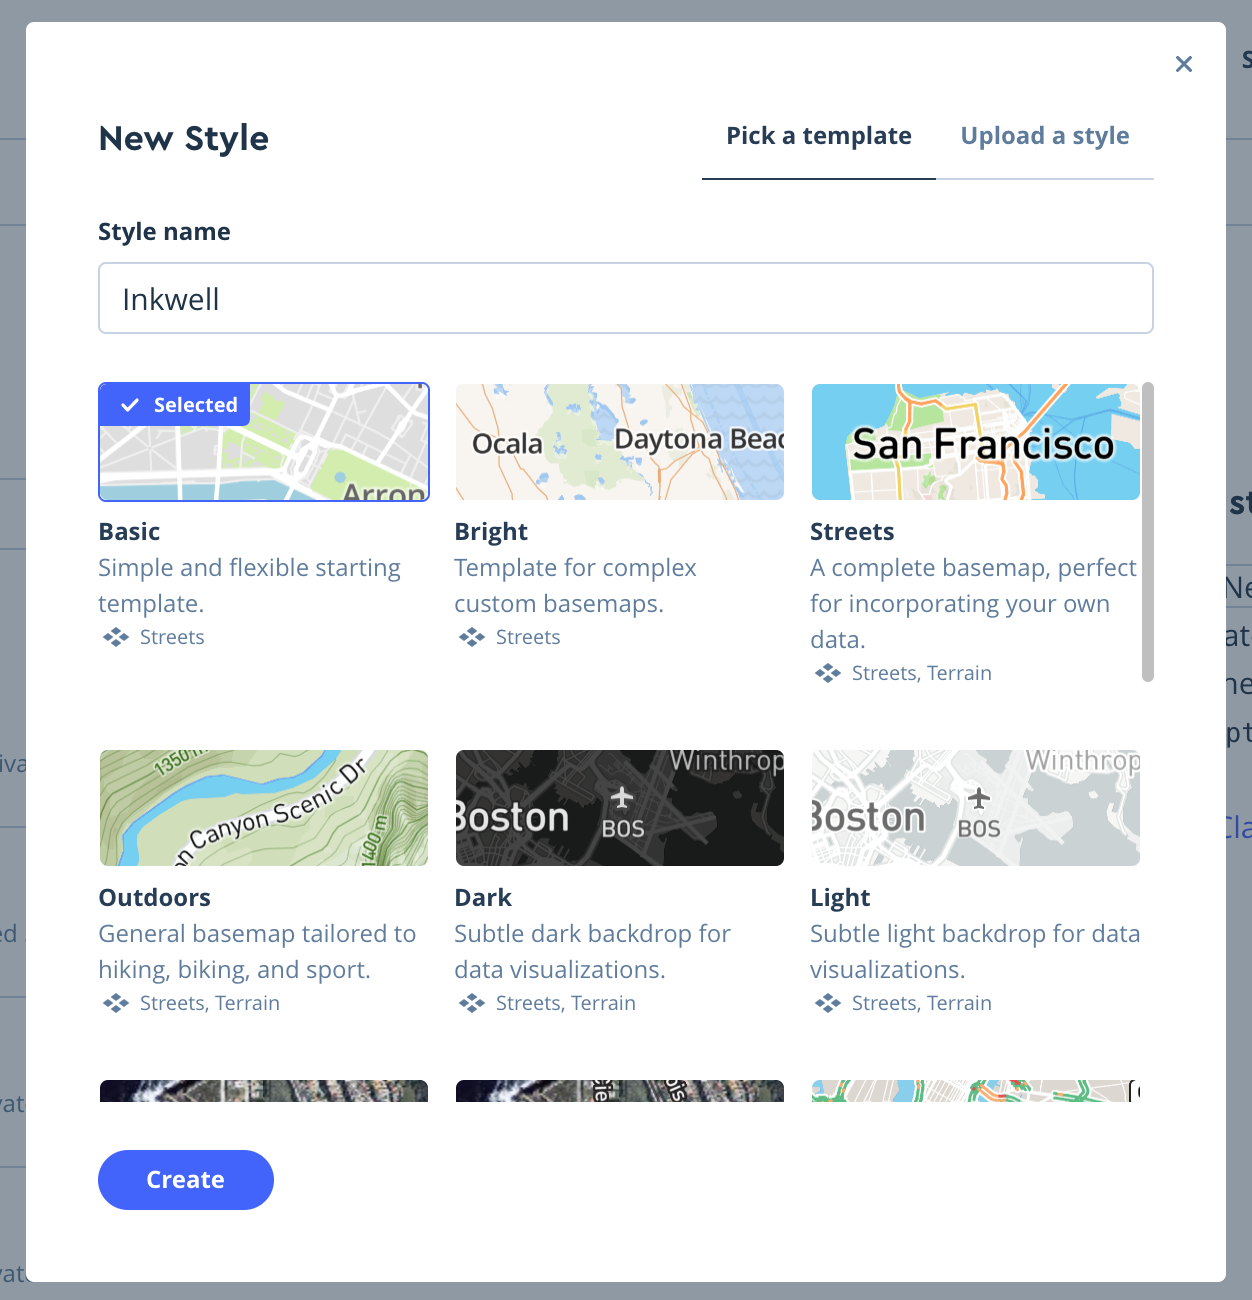Screen dimensions: 1252x1300
Task: Select the Outdoors template
Action: (263, 808)
